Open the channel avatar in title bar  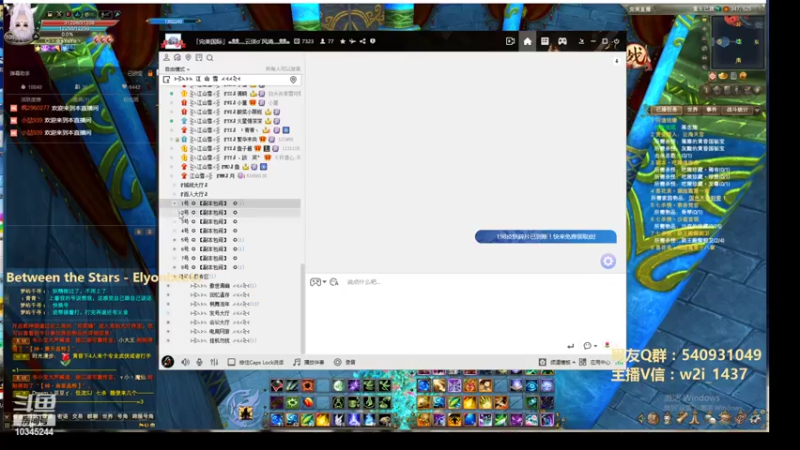click(172, 41)
